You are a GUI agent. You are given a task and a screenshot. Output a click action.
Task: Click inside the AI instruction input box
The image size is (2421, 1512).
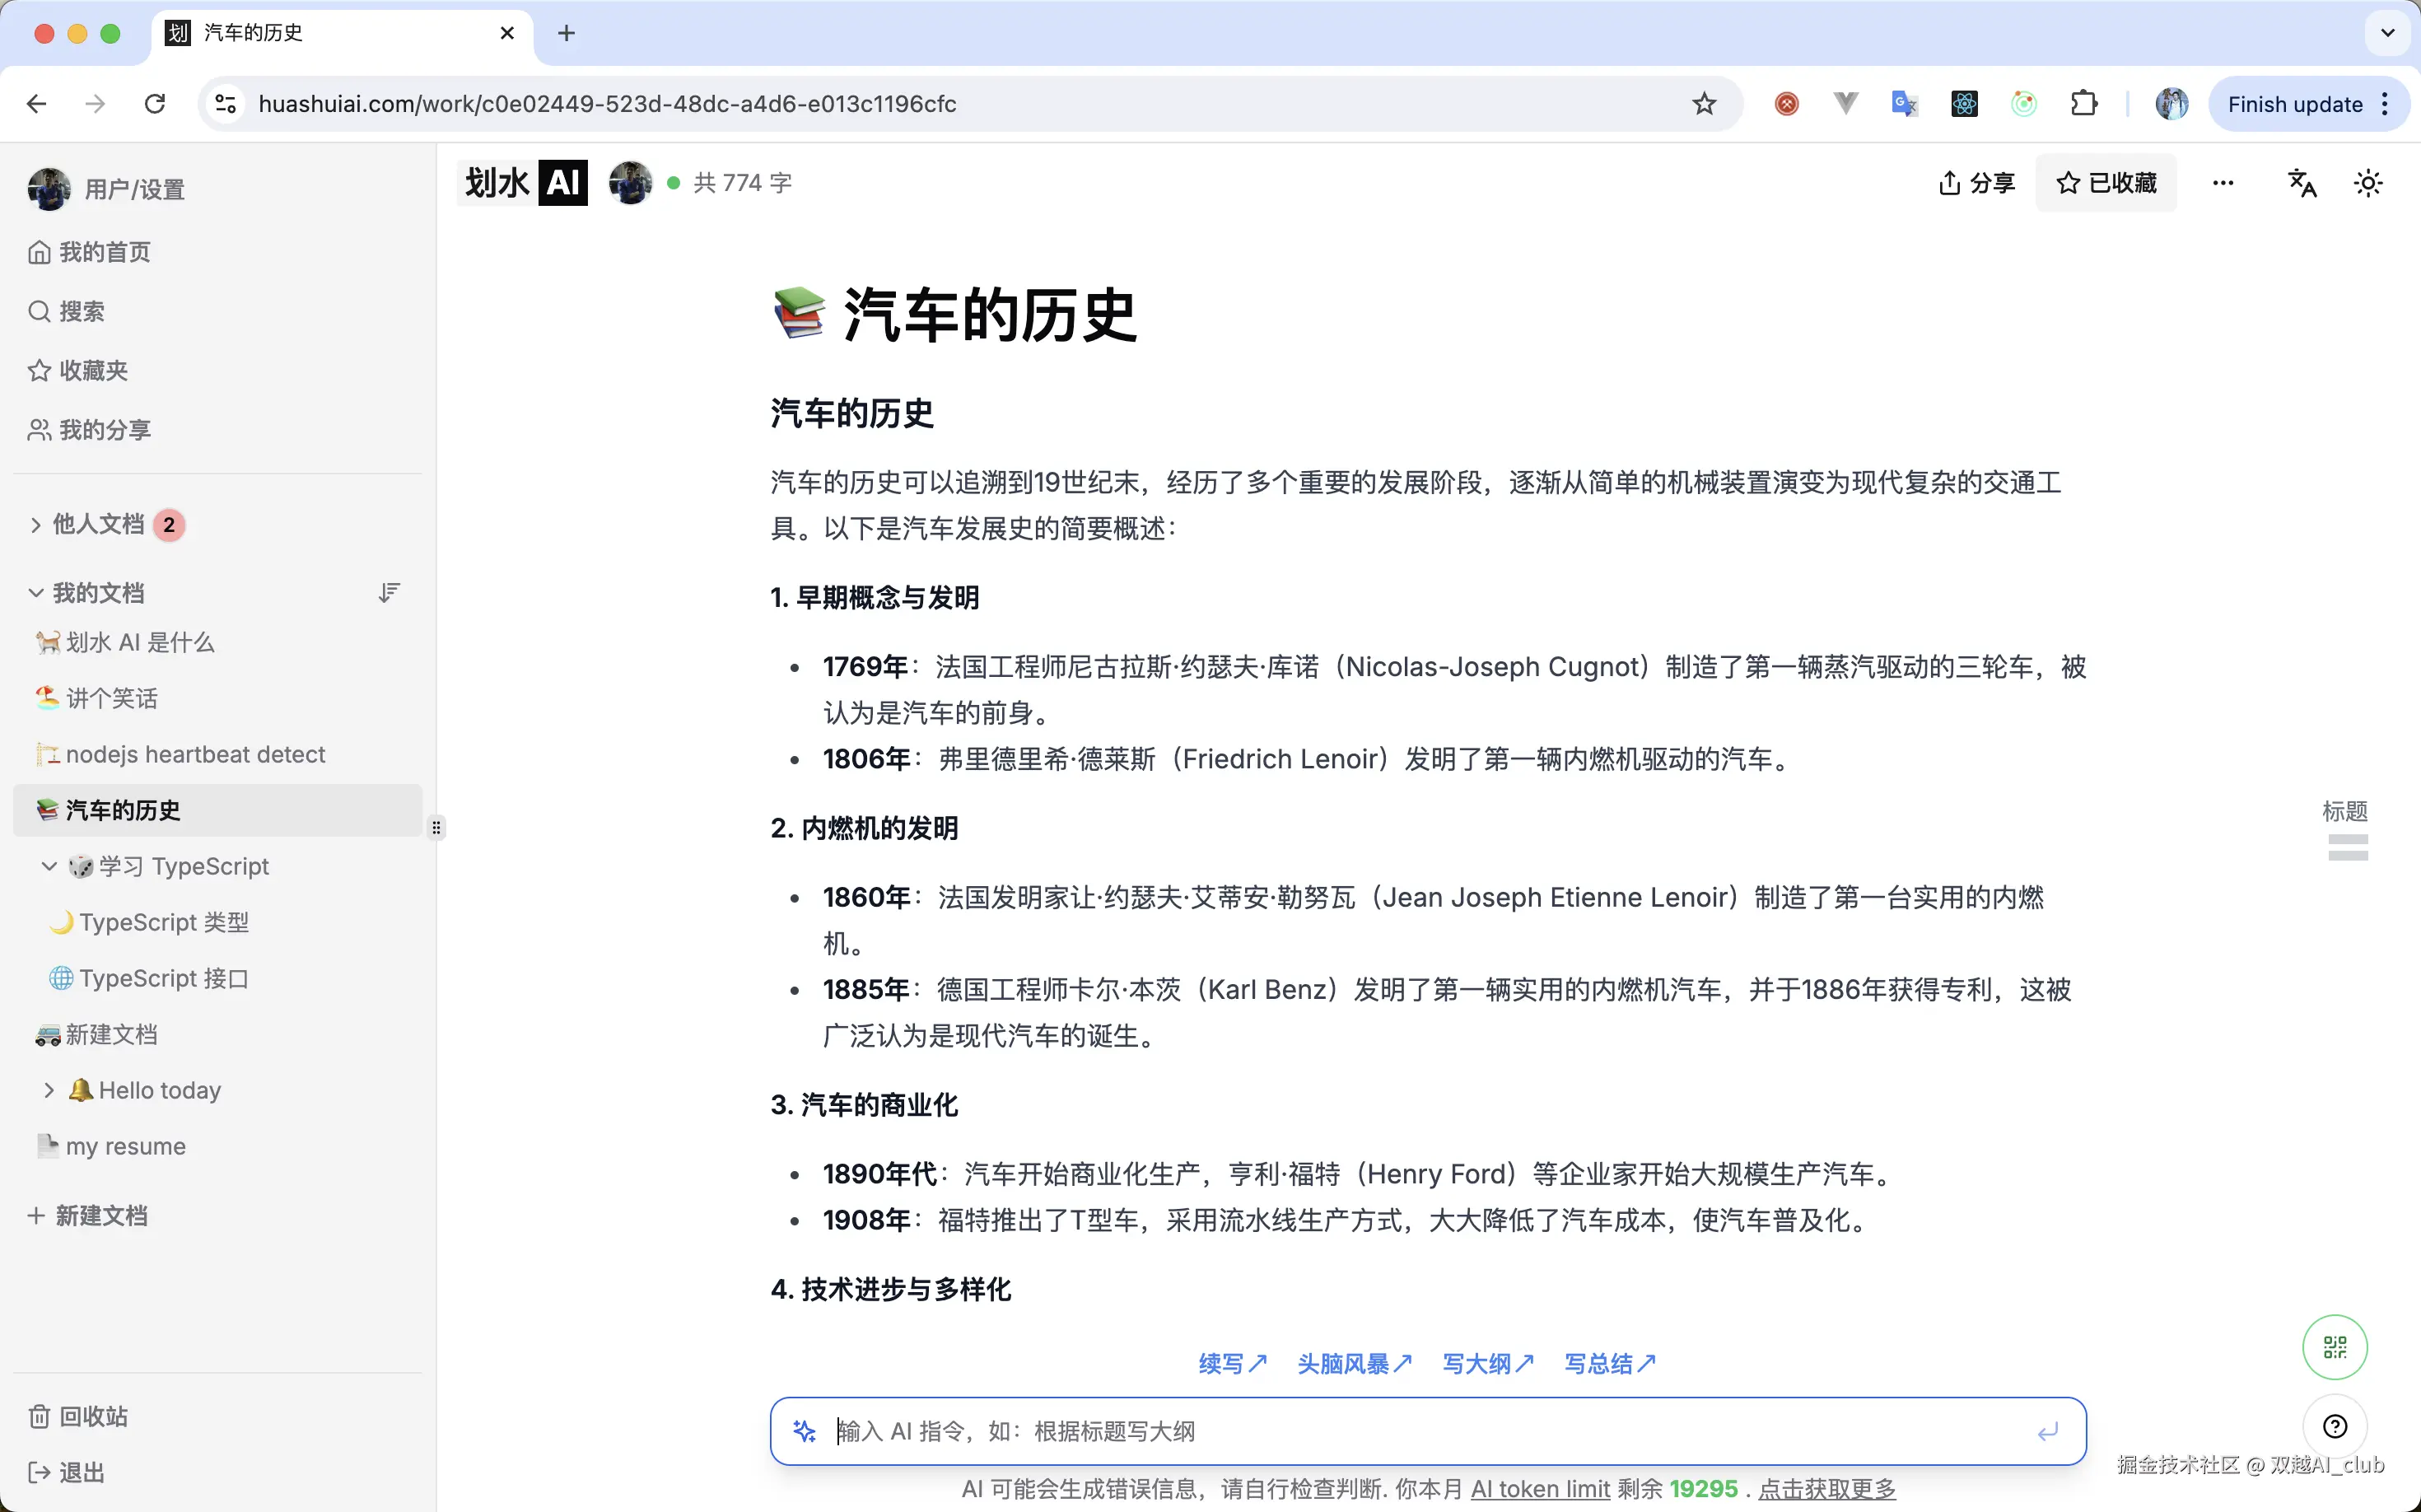[x=1300, y=1430]
